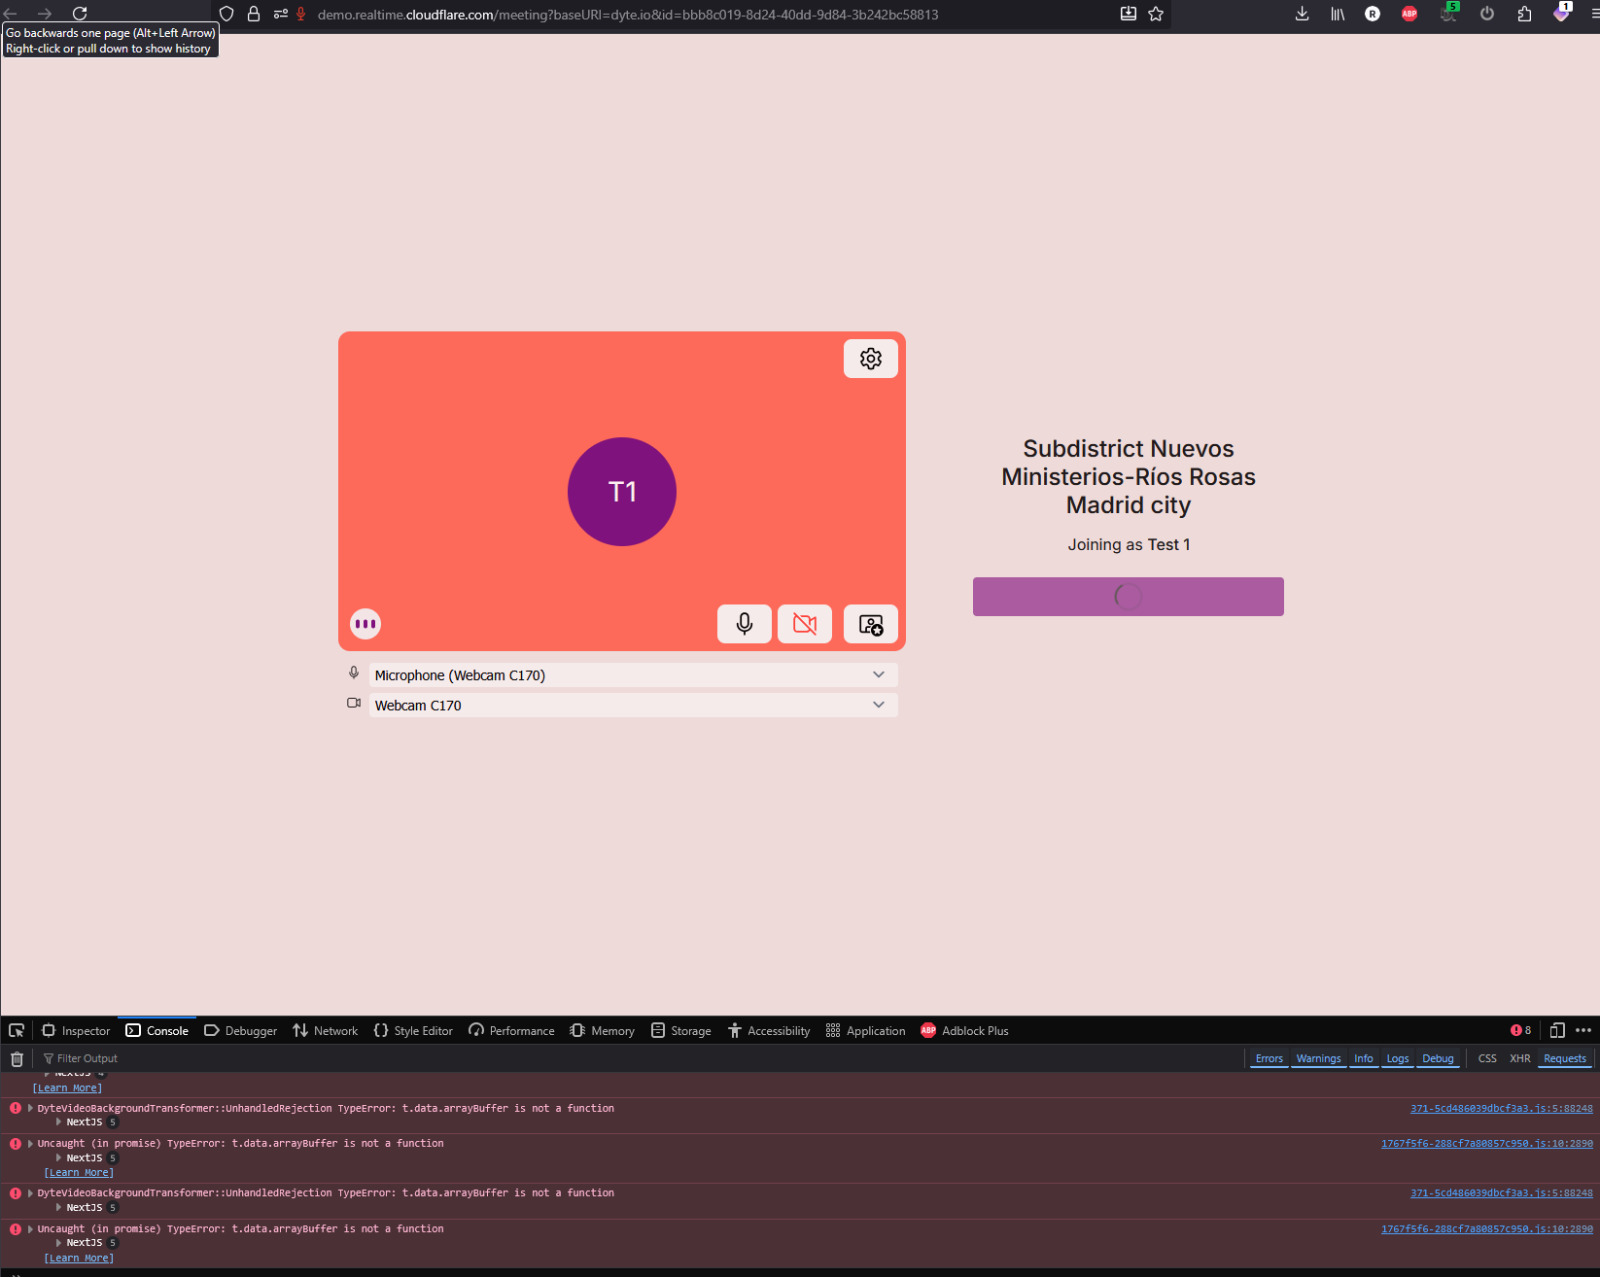This screenshot has height=1277, width=1600.
Task: Reload the page with the refresh icon
Action: point(80,14)
